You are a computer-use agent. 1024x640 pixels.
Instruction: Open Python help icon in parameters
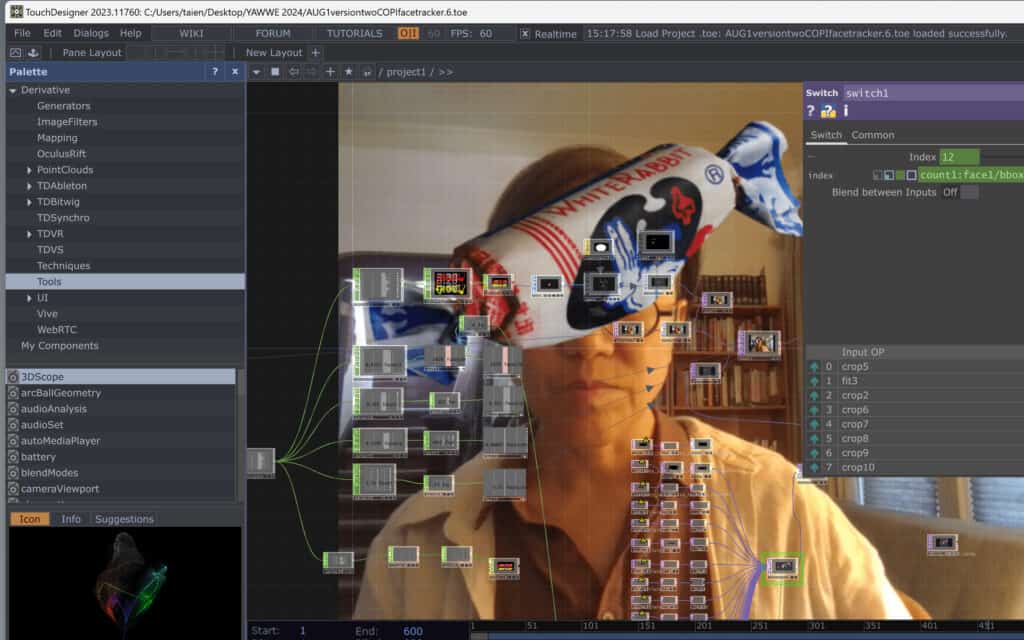(x=828, y=111)
